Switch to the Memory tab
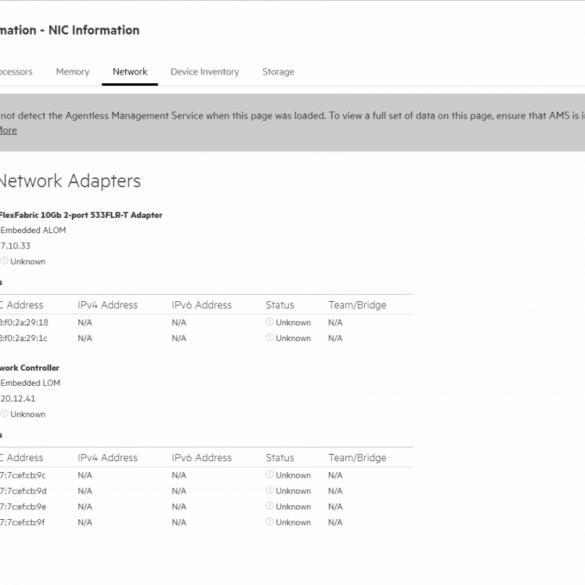This screenshot has width=585, height=585. 72,72
